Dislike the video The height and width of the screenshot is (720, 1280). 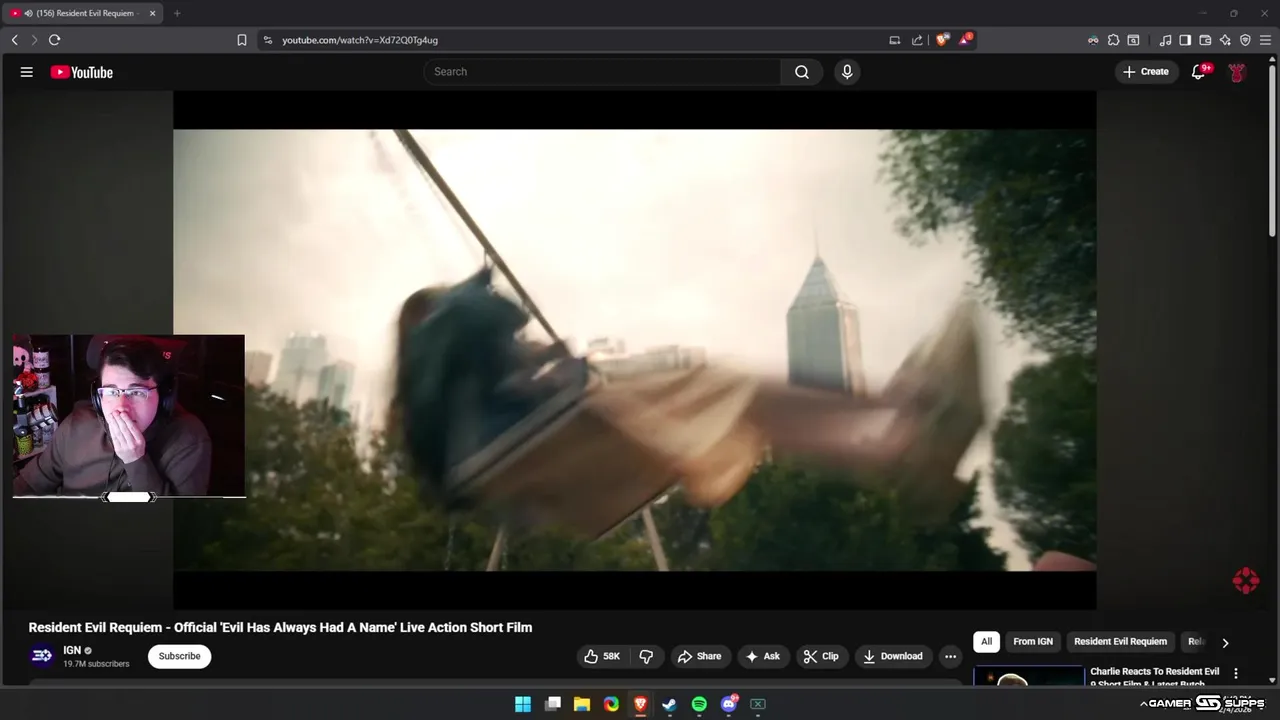click(x=646, y=656)
